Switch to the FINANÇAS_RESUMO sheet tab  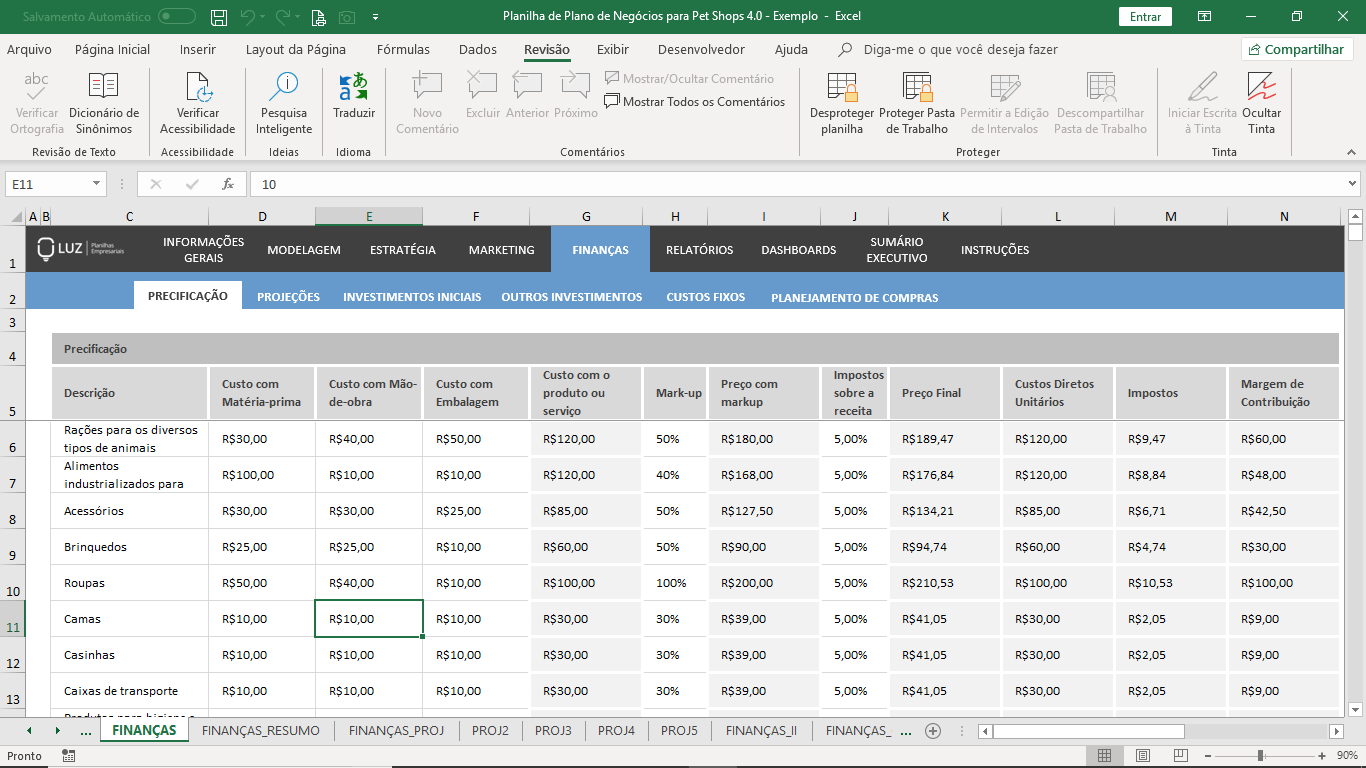click(261, 731)
